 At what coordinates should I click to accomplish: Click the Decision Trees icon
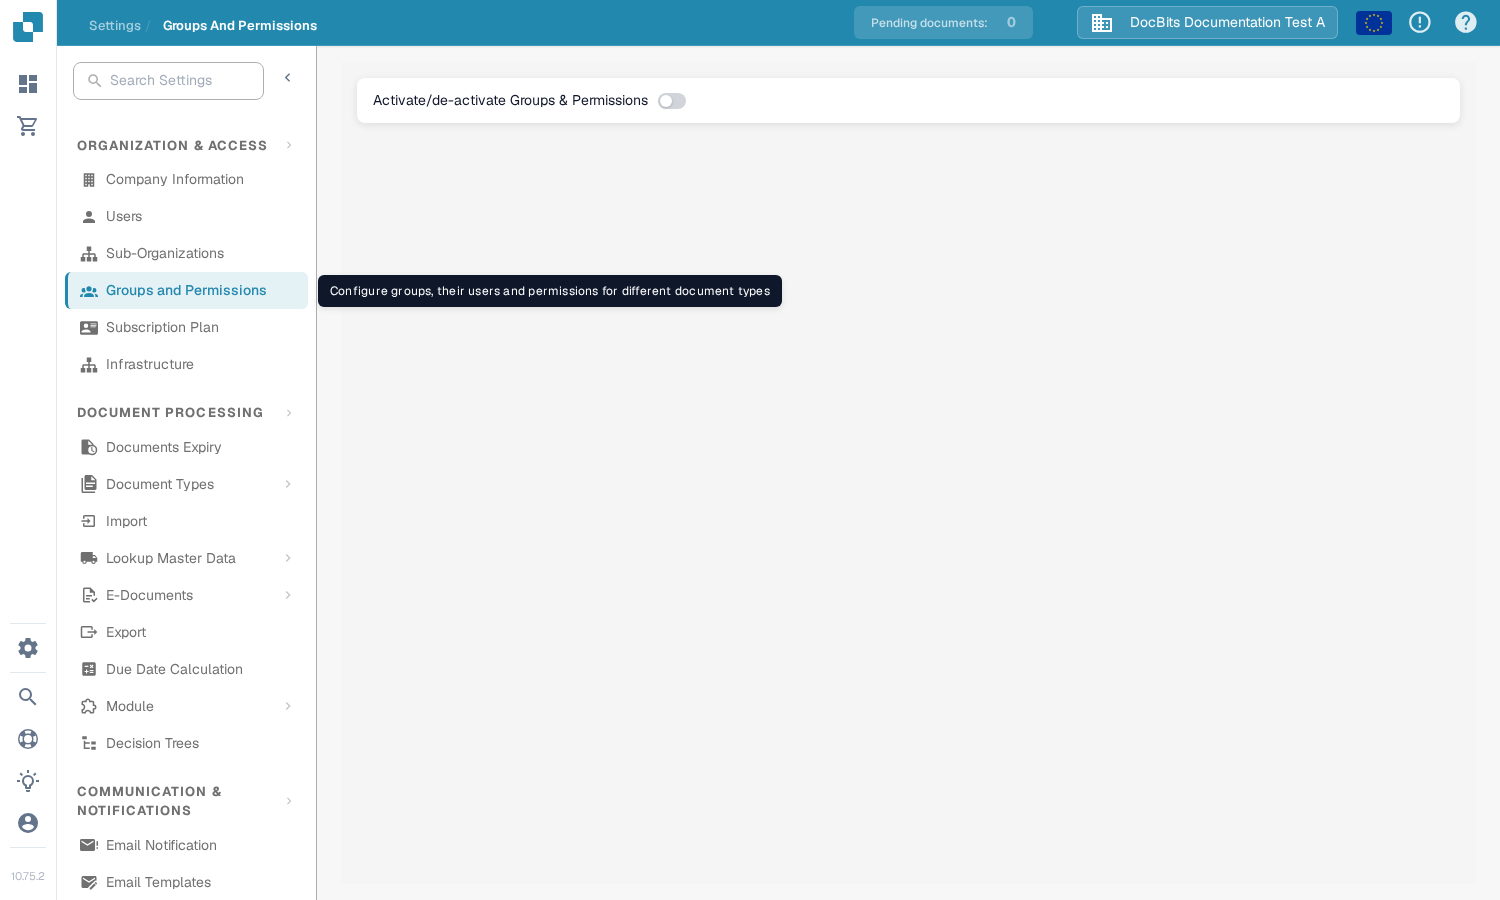coord(89,743)
